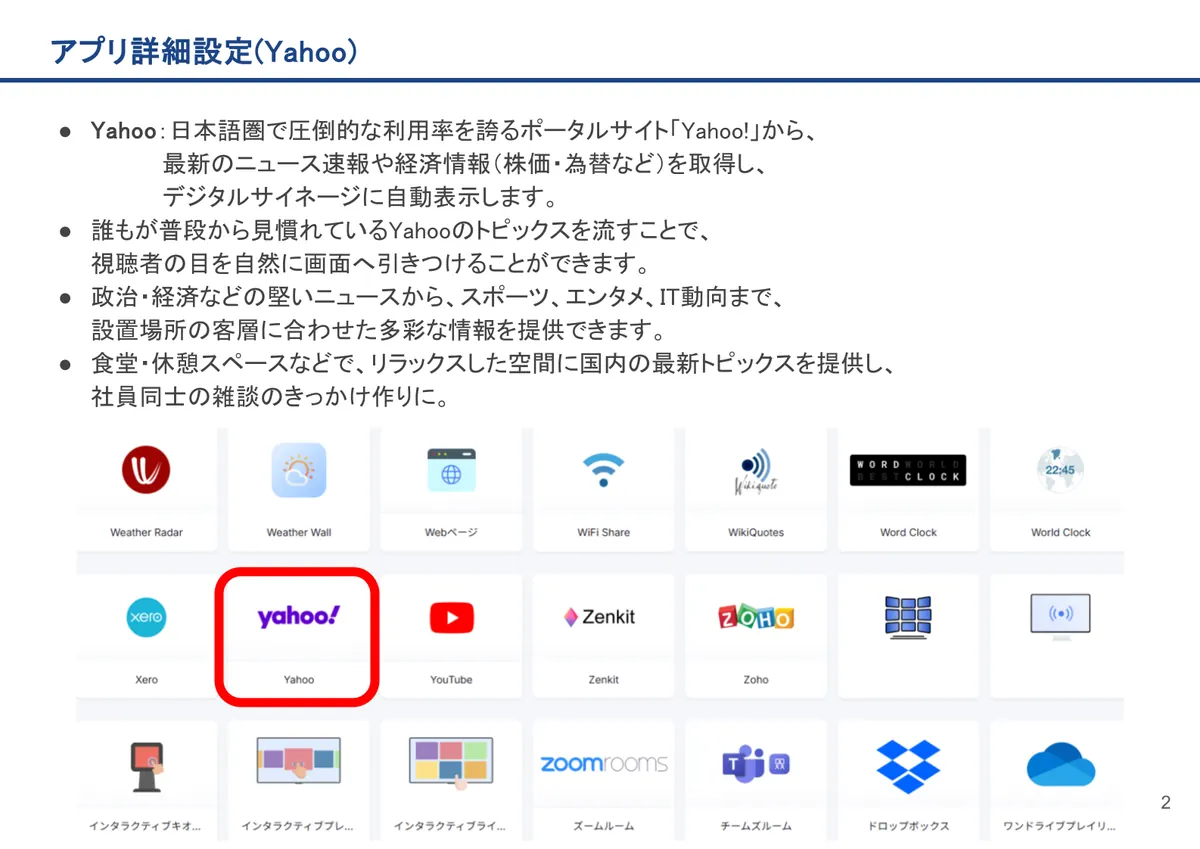
Task: Select the purple yahoo! logo
Action: pos(298,616)
